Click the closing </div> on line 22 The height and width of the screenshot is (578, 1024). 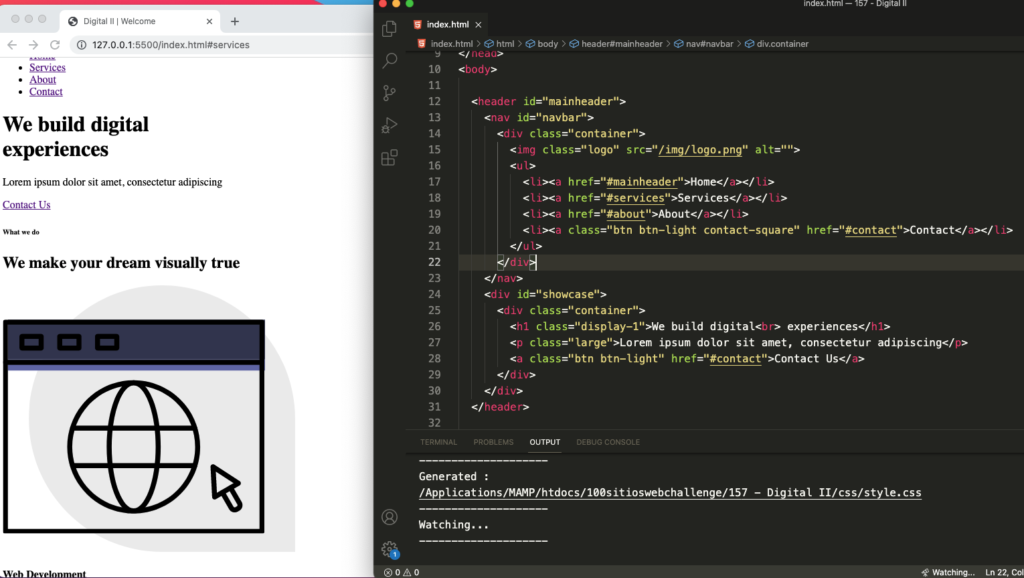[x=516, y=262]
